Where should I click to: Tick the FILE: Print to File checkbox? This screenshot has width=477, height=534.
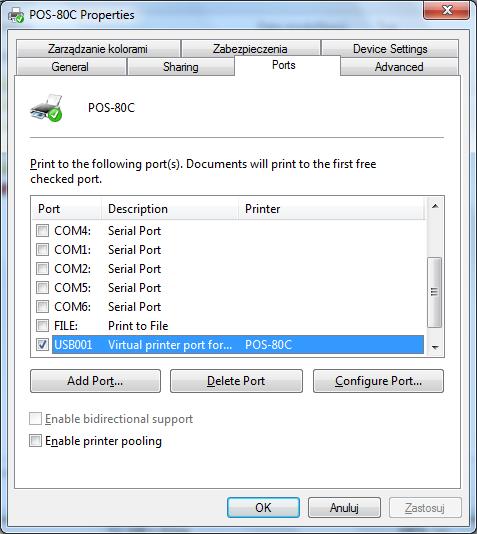(43, 326)
